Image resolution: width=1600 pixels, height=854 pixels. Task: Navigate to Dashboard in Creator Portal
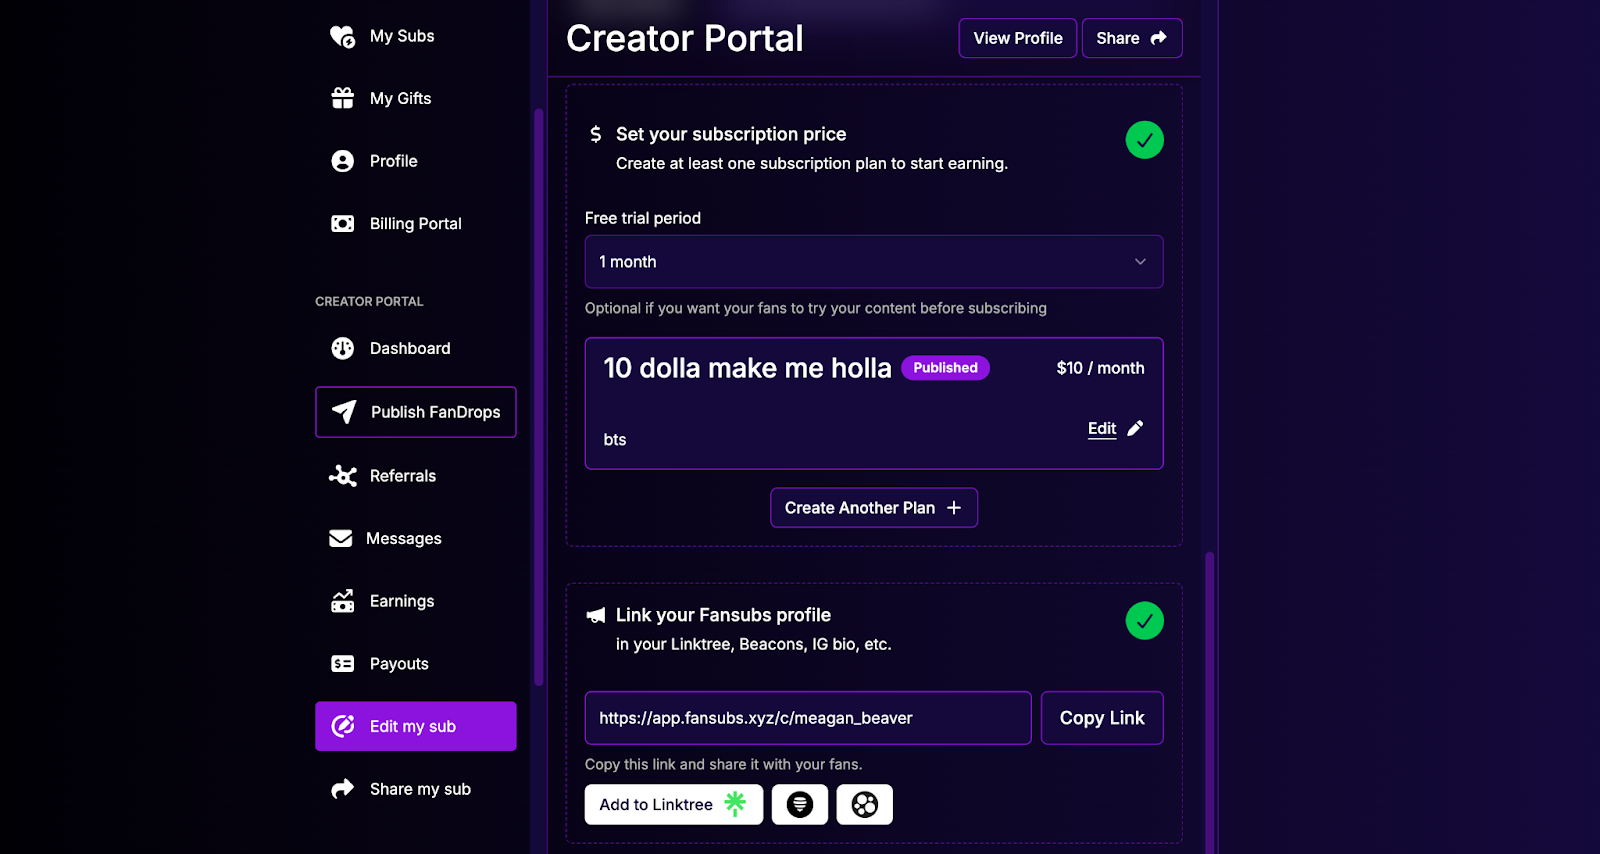click(x=409, y=348)
